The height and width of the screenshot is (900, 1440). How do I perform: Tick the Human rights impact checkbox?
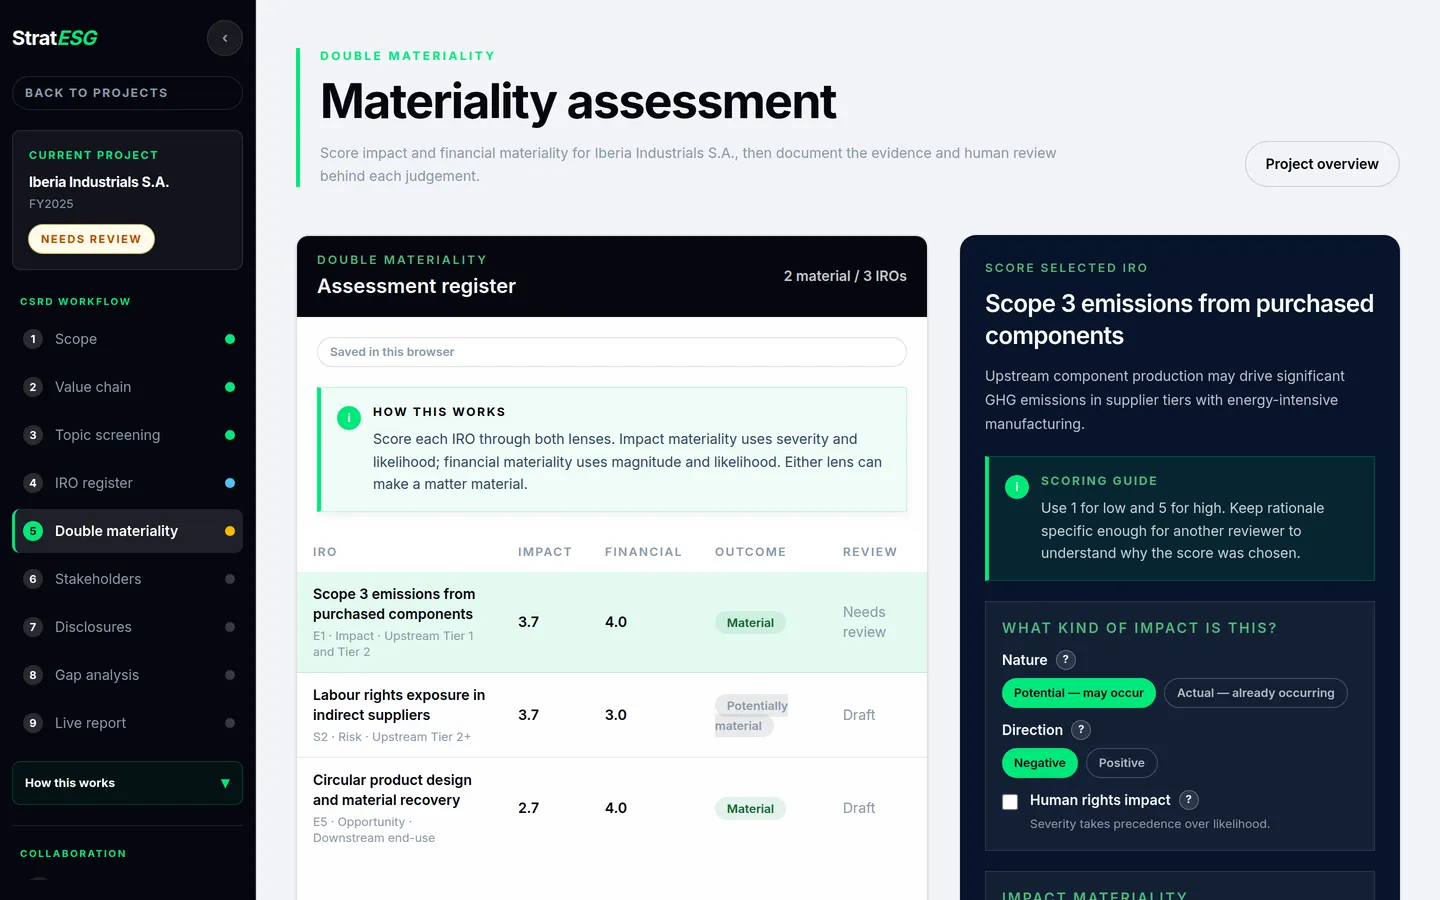point(1010,802)
